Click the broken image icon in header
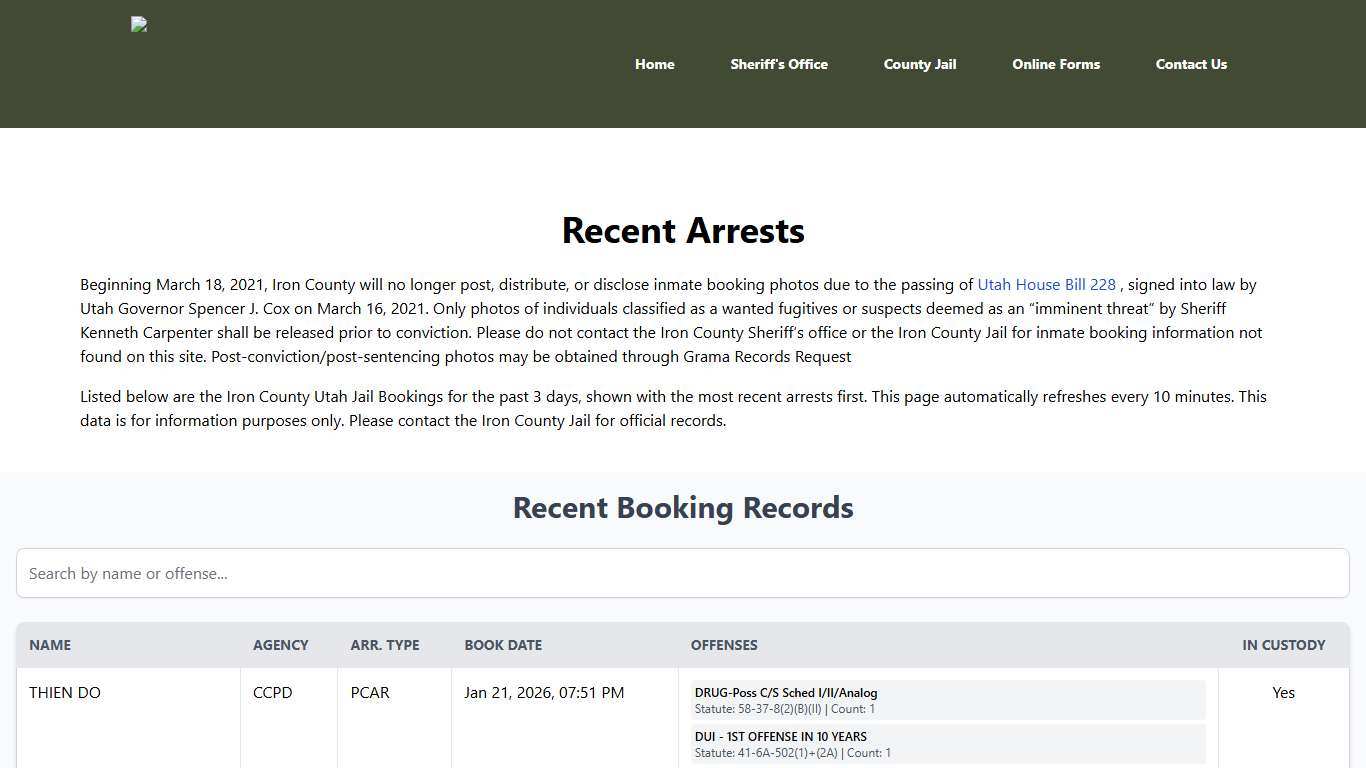The height and width of the screenshot is (768, 1366). [138, 24]
